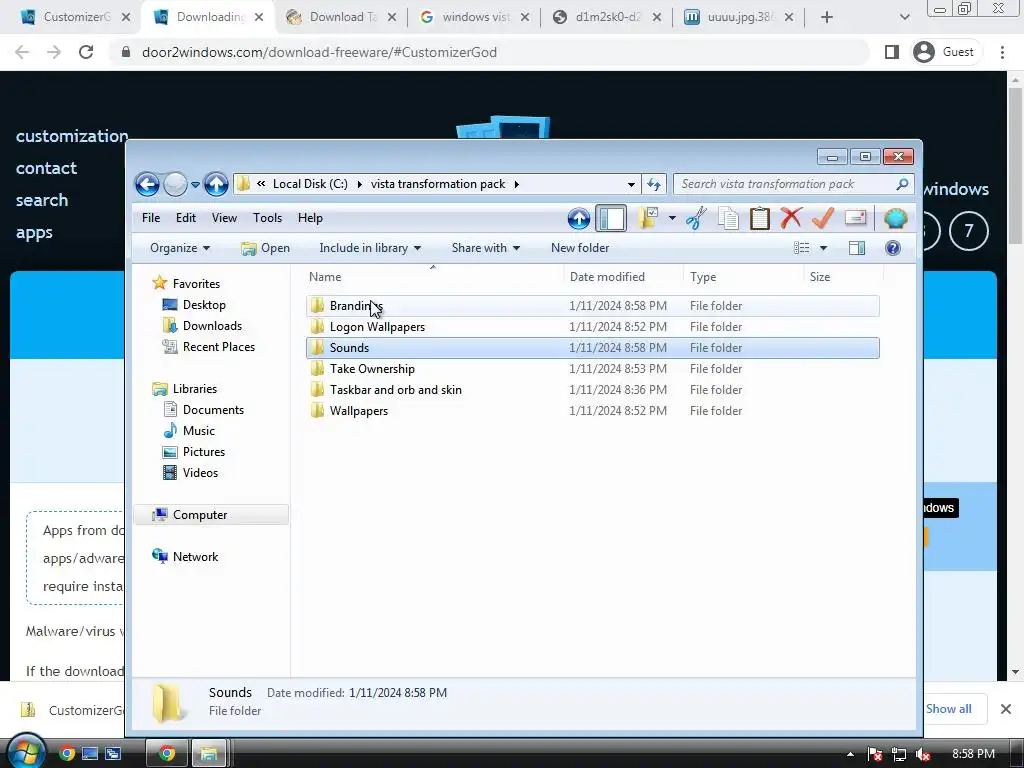The image size is (1024, 768).
Task: Click the red X Delete icon
Action: click(x=791, y=218)
